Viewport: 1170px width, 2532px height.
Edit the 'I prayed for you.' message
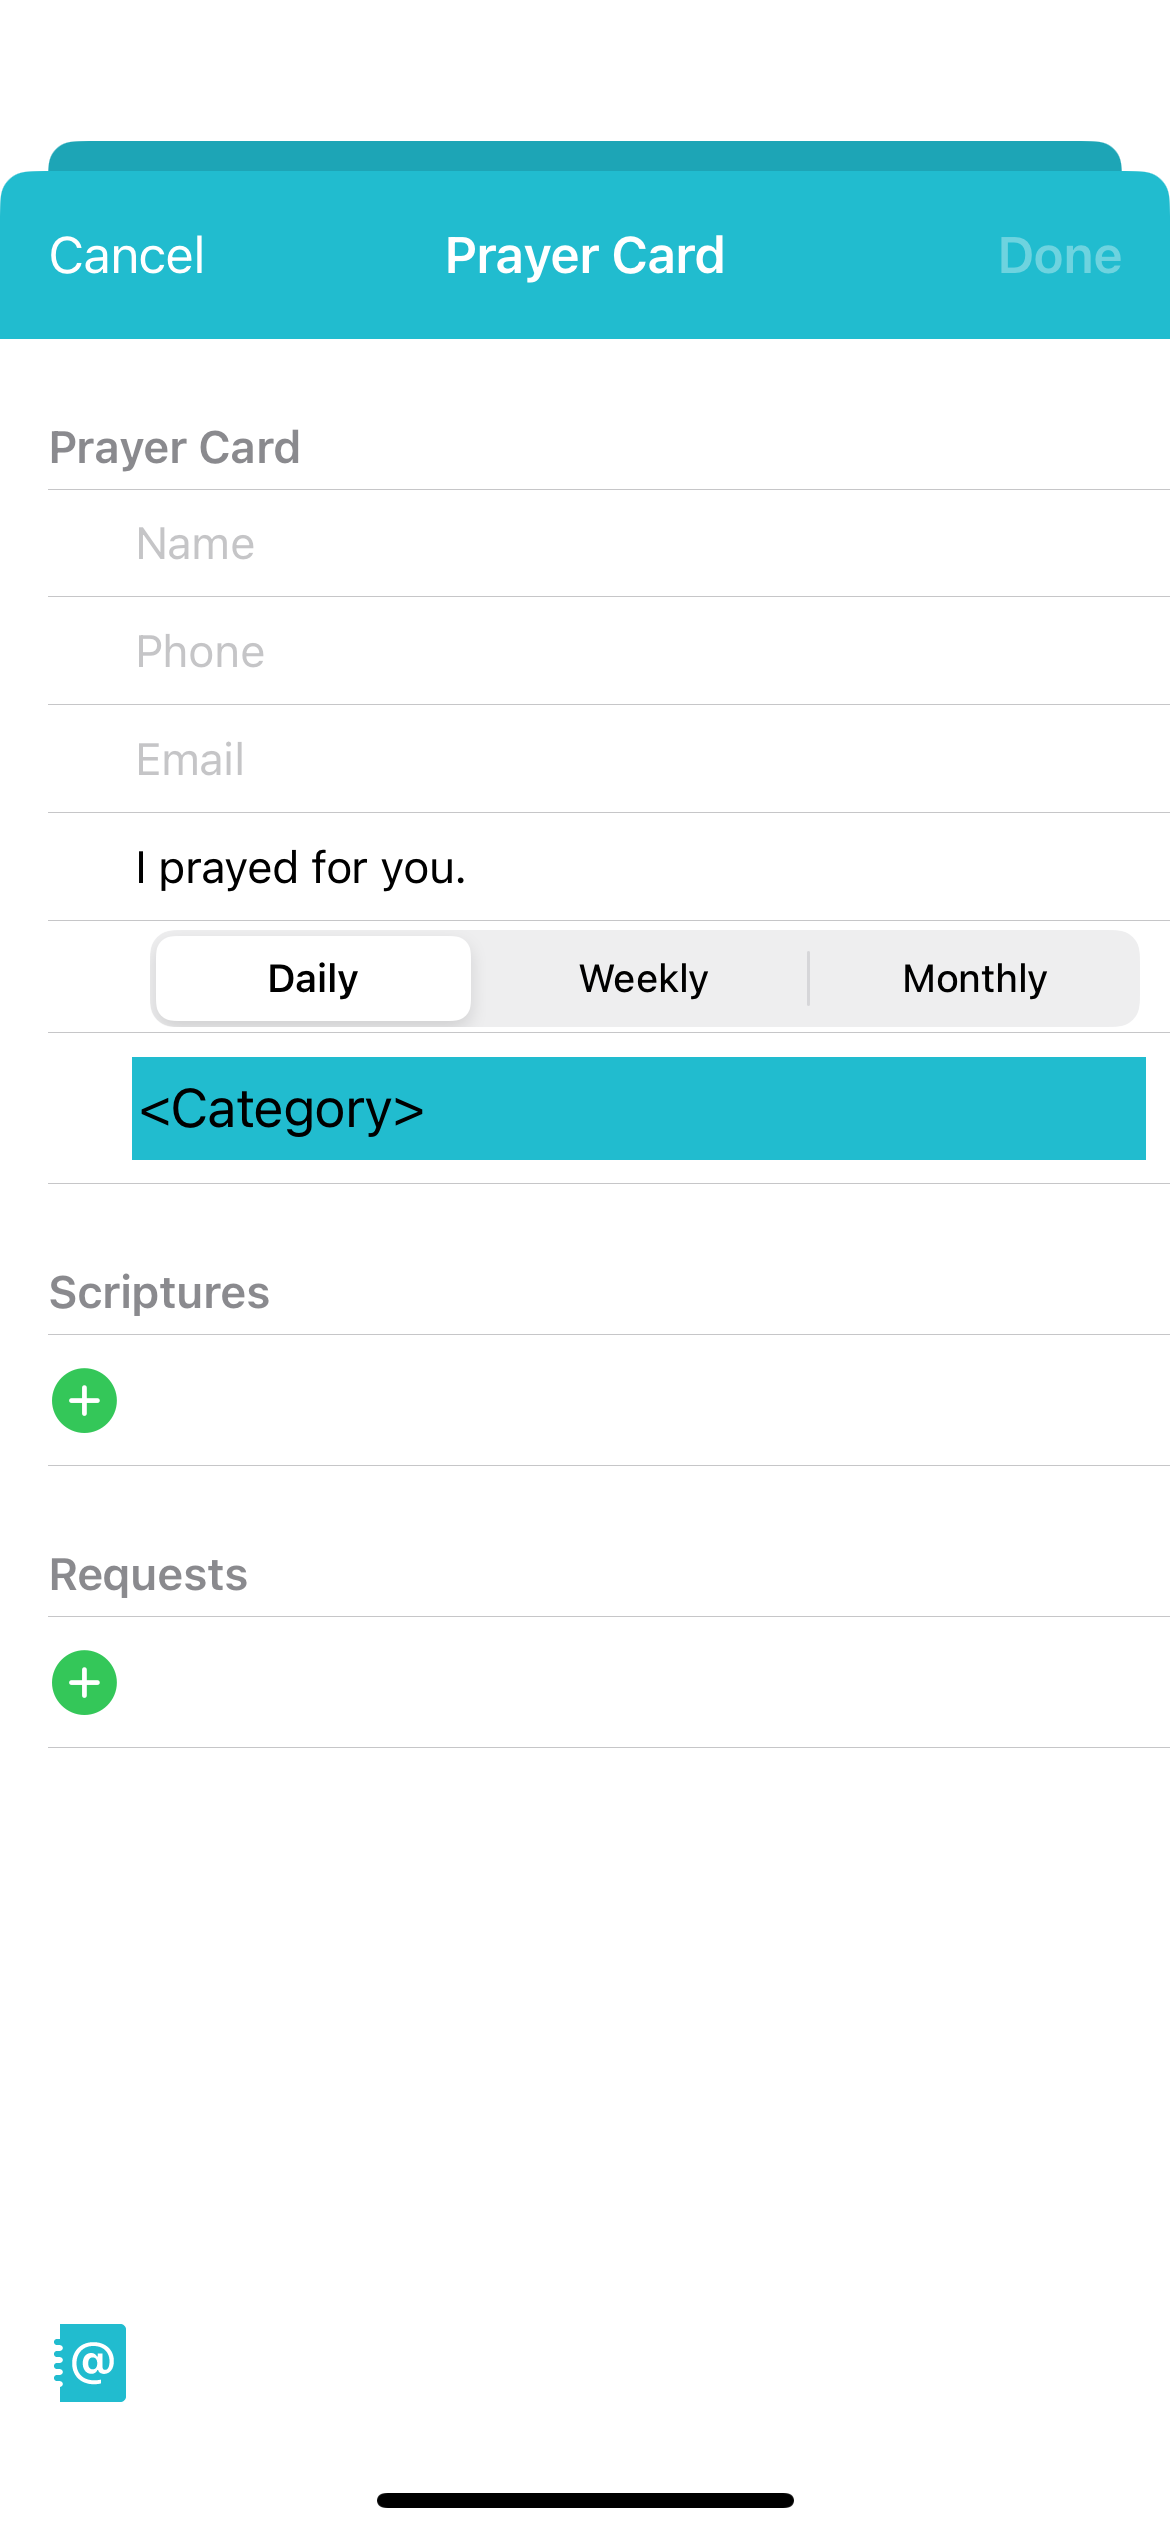click(600, 867)
